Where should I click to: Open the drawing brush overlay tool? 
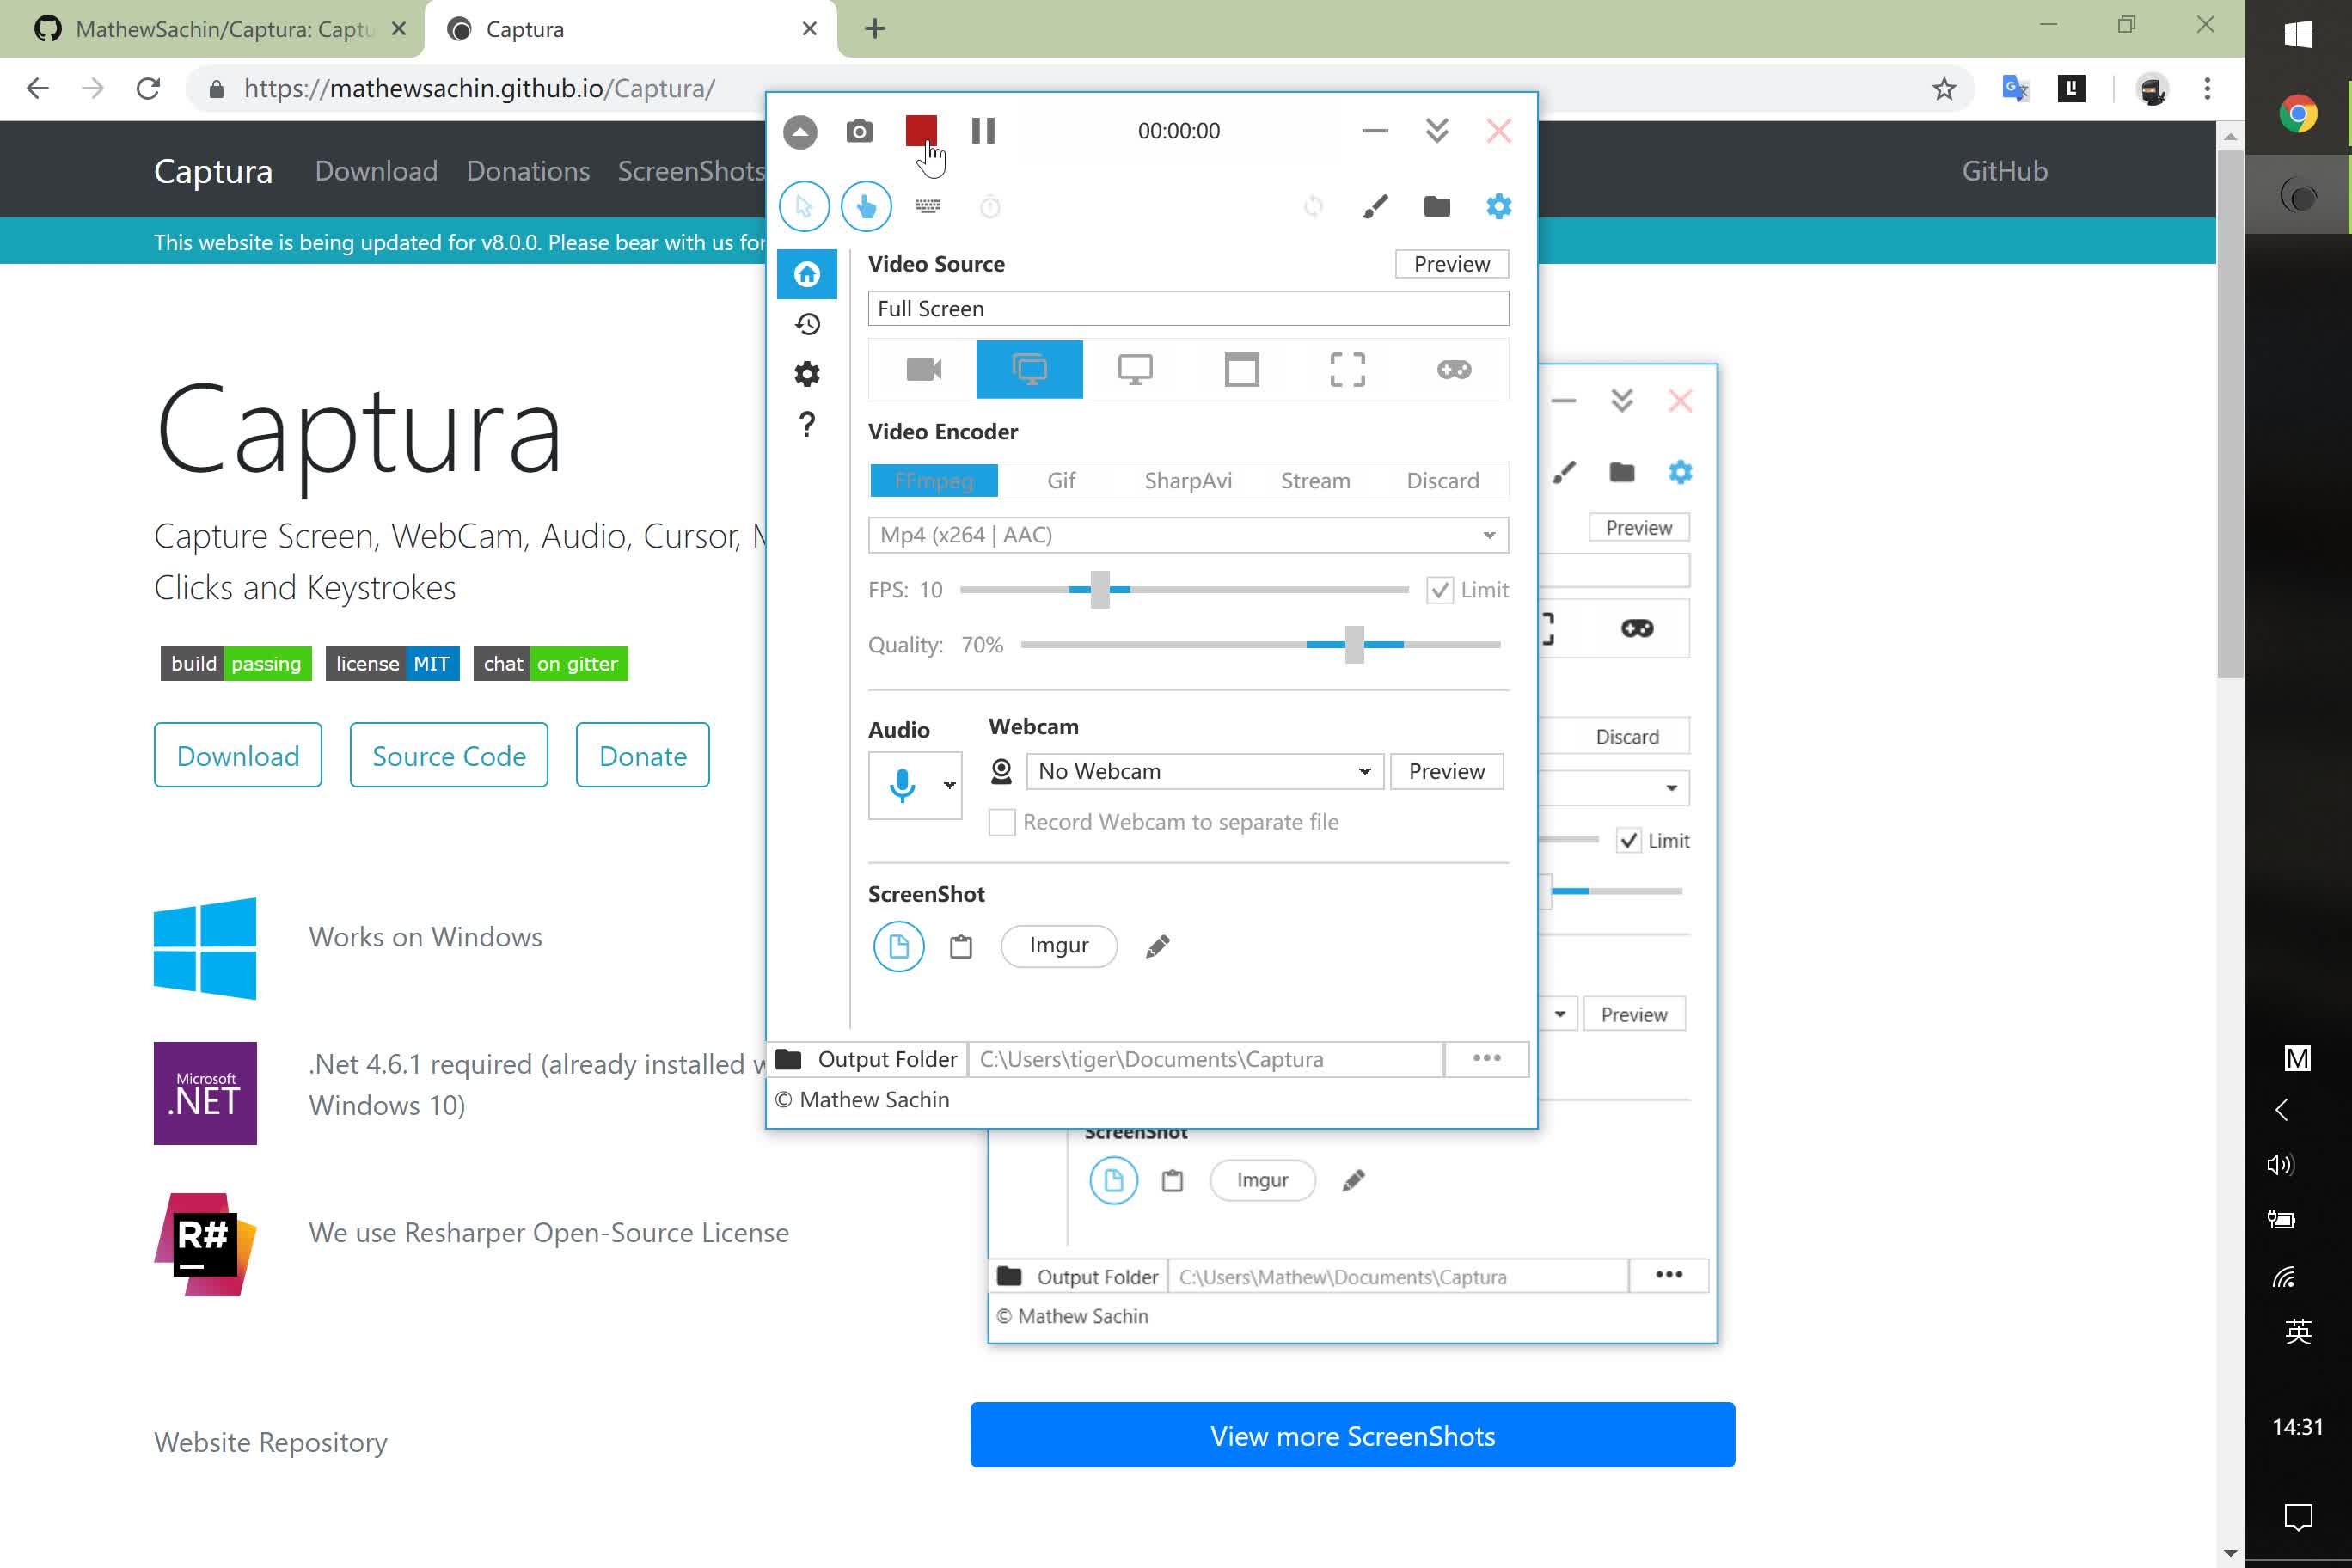click(1376, 207)
